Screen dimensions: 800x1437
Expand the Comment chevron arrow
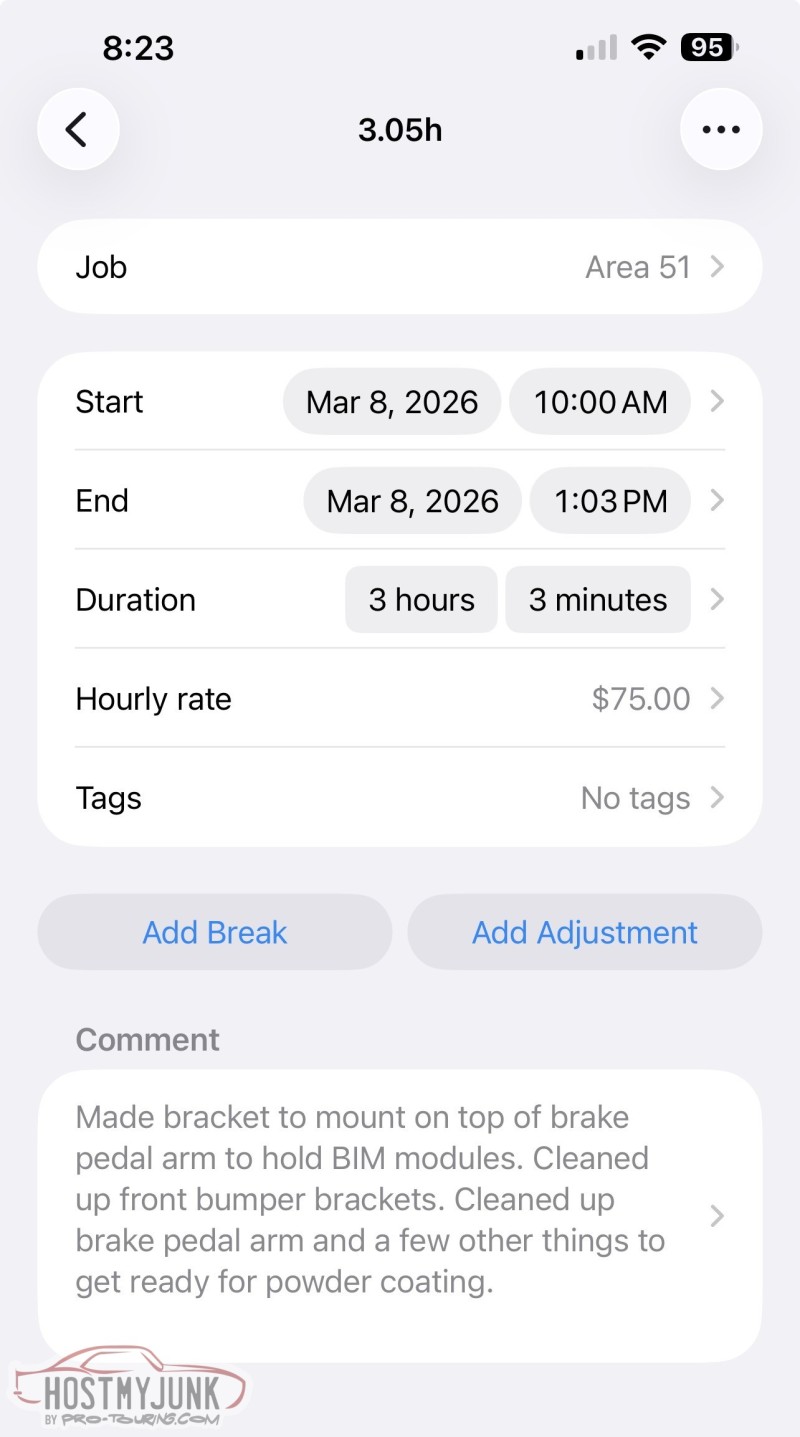pyautogui.click(x=716, y=1216)
